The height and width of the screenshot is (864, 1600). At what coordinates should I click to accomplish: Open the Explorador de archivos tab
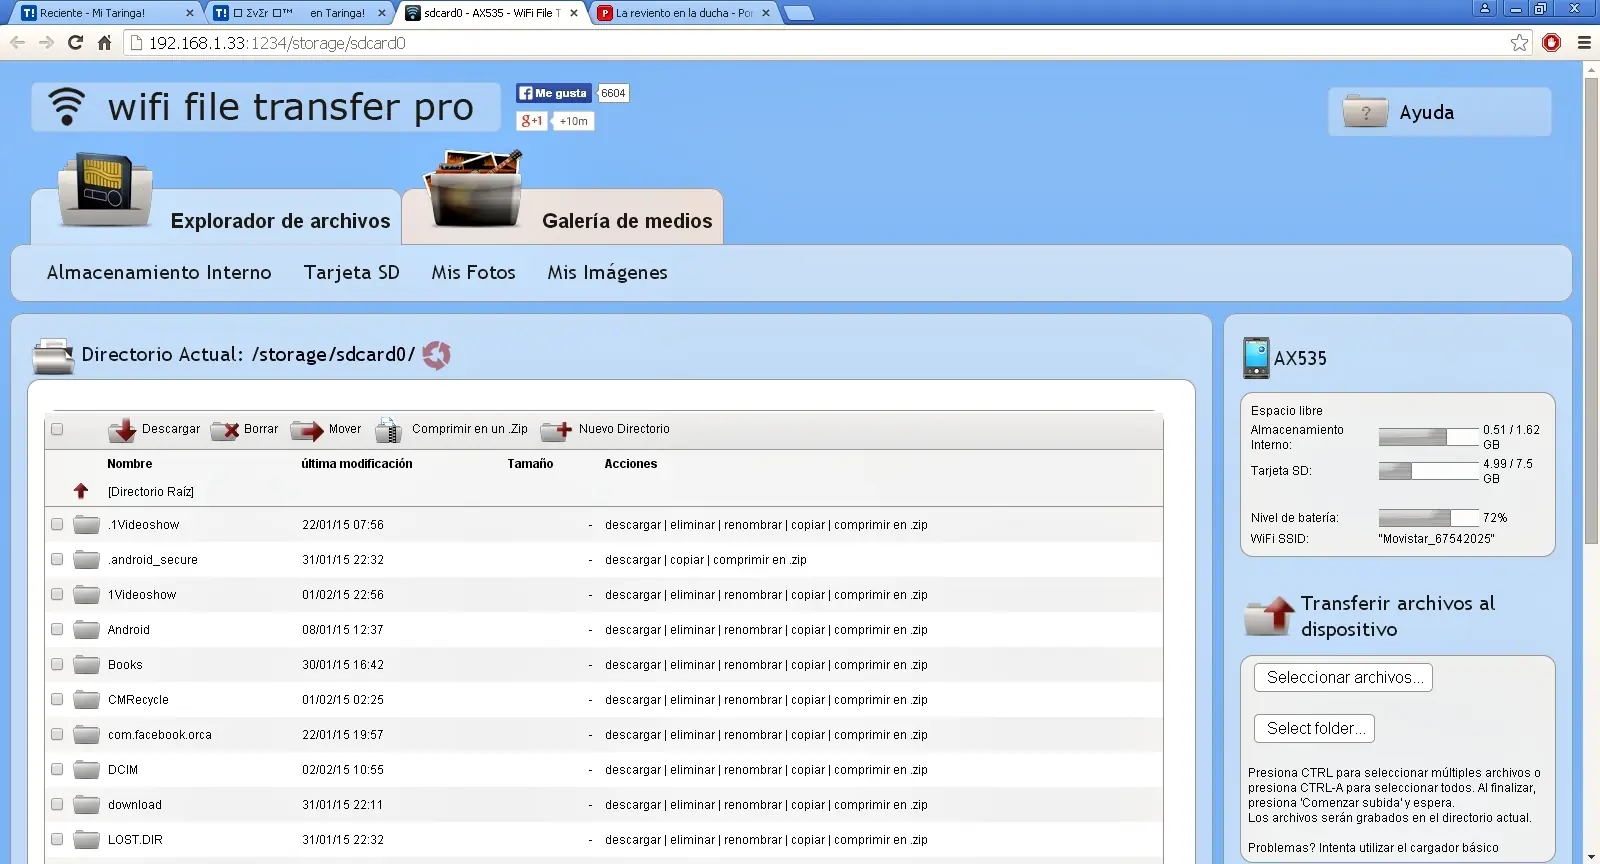point(216,216)
